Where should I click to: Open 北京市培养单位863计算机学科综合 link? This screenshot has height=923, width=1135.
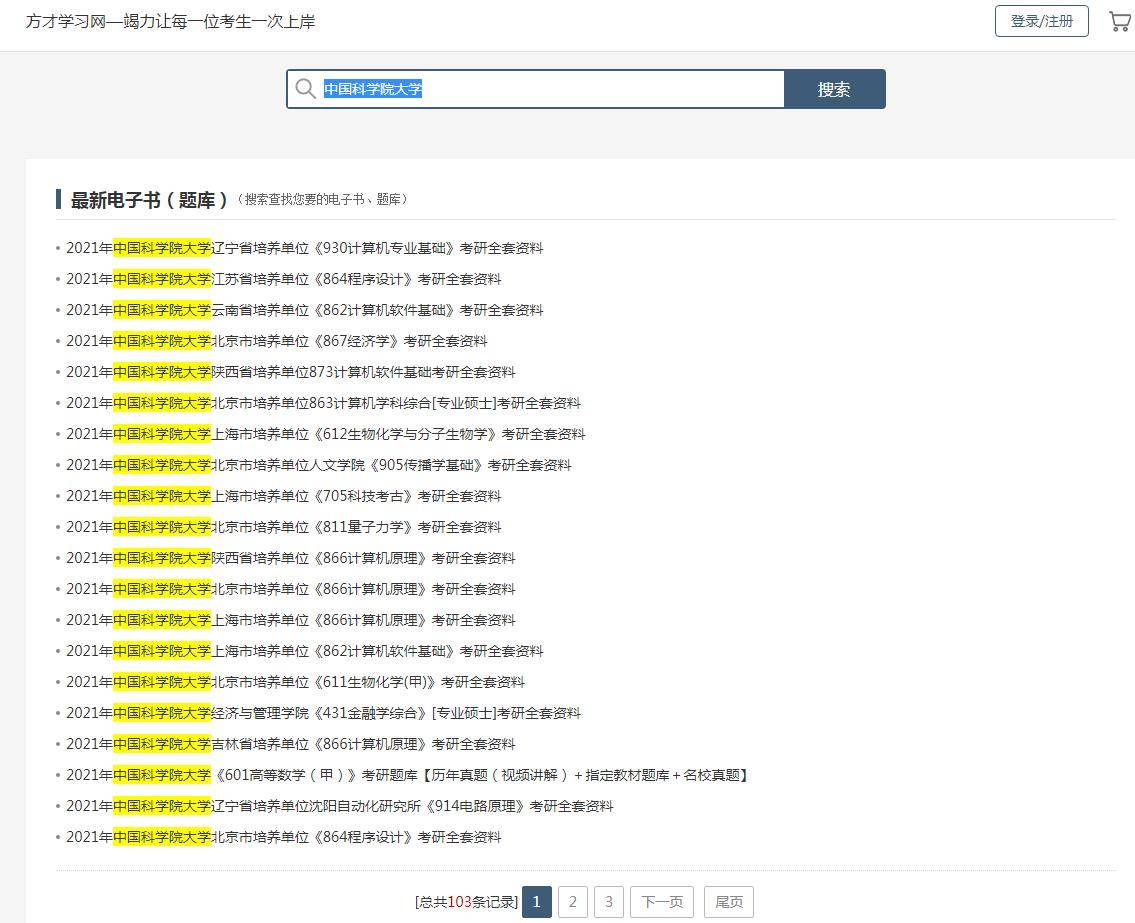(x=323, y=403)
